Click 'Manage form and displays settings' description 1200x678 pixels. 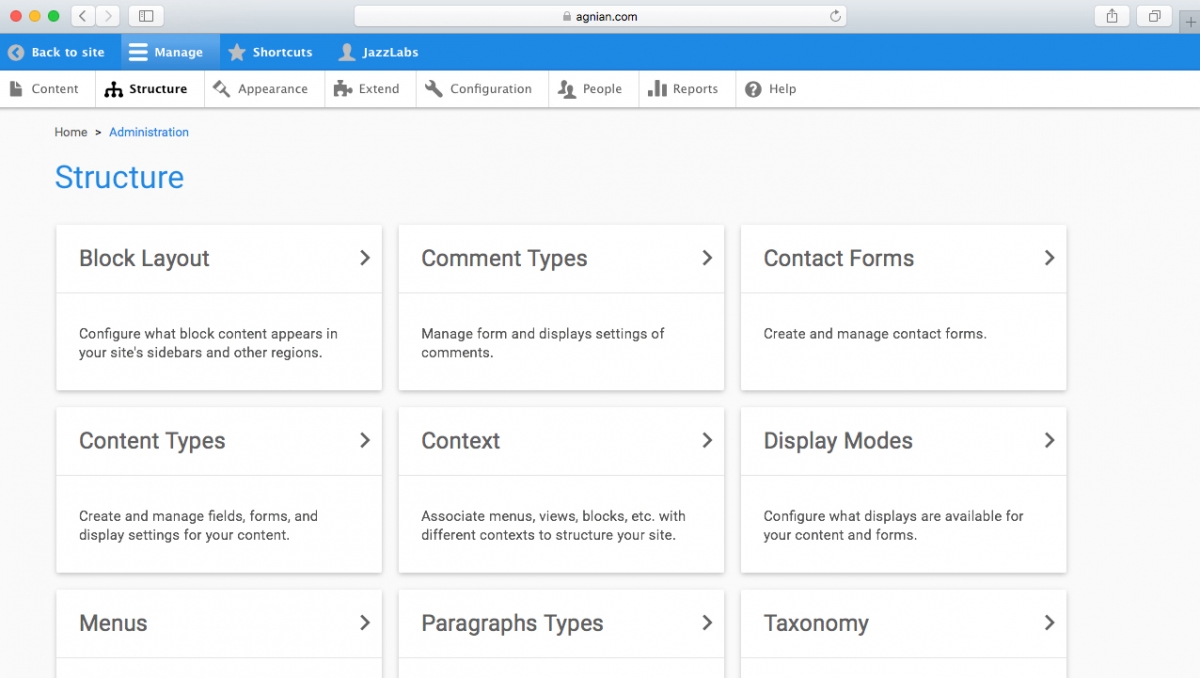543,343
